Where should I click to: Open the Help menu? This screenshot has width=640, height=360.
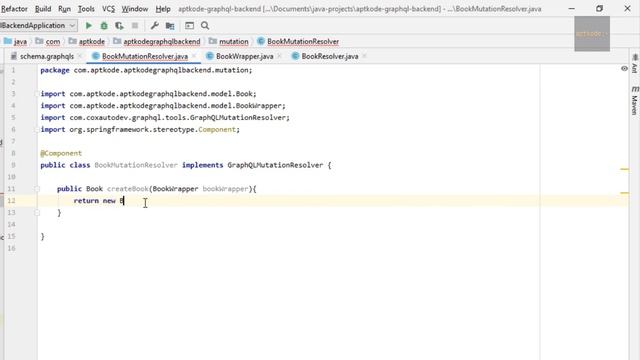[x=163, y=9]
